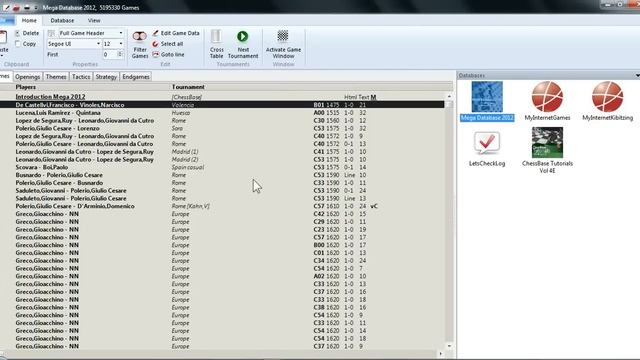The image size is (640, 360).
Task: Switch to the Endgames tab
Action: [x=136, y=77]
